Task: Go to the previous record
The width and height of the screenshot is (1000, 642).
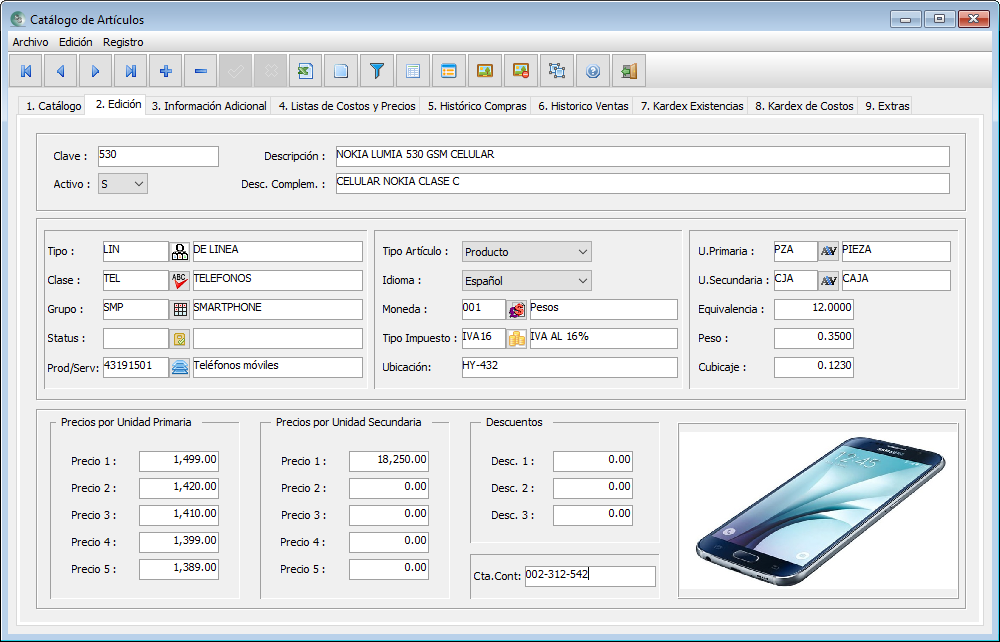Action: click(61, 71)
